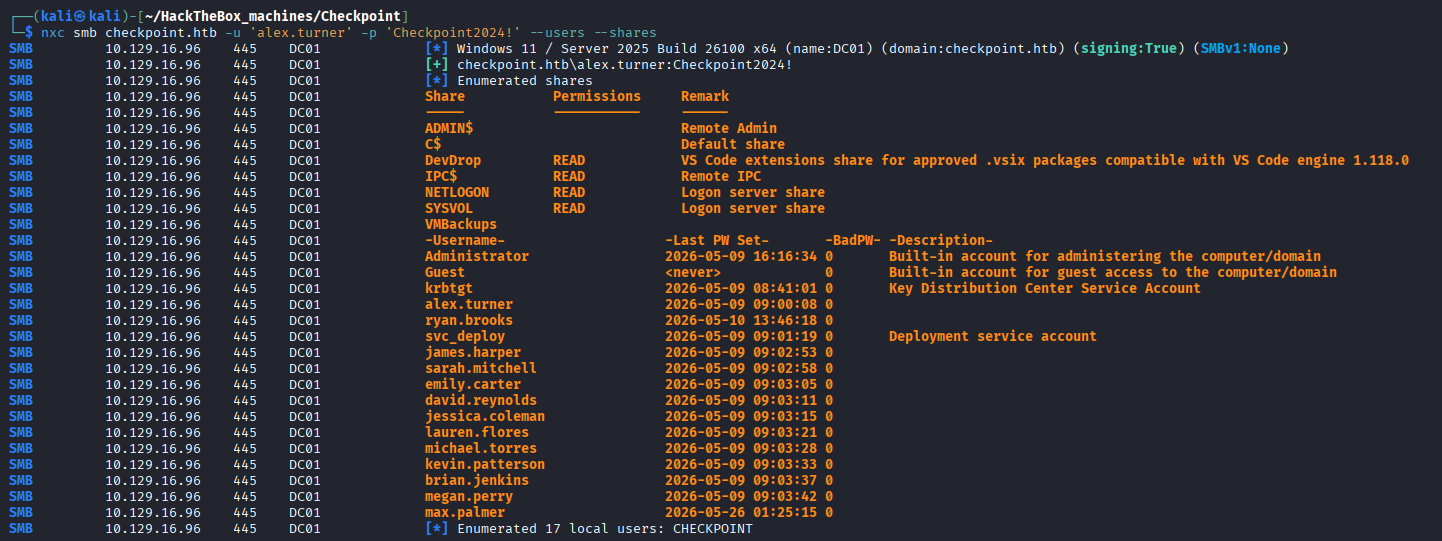
Task: Click the kevin.patterson username
Action: (485, 464)
